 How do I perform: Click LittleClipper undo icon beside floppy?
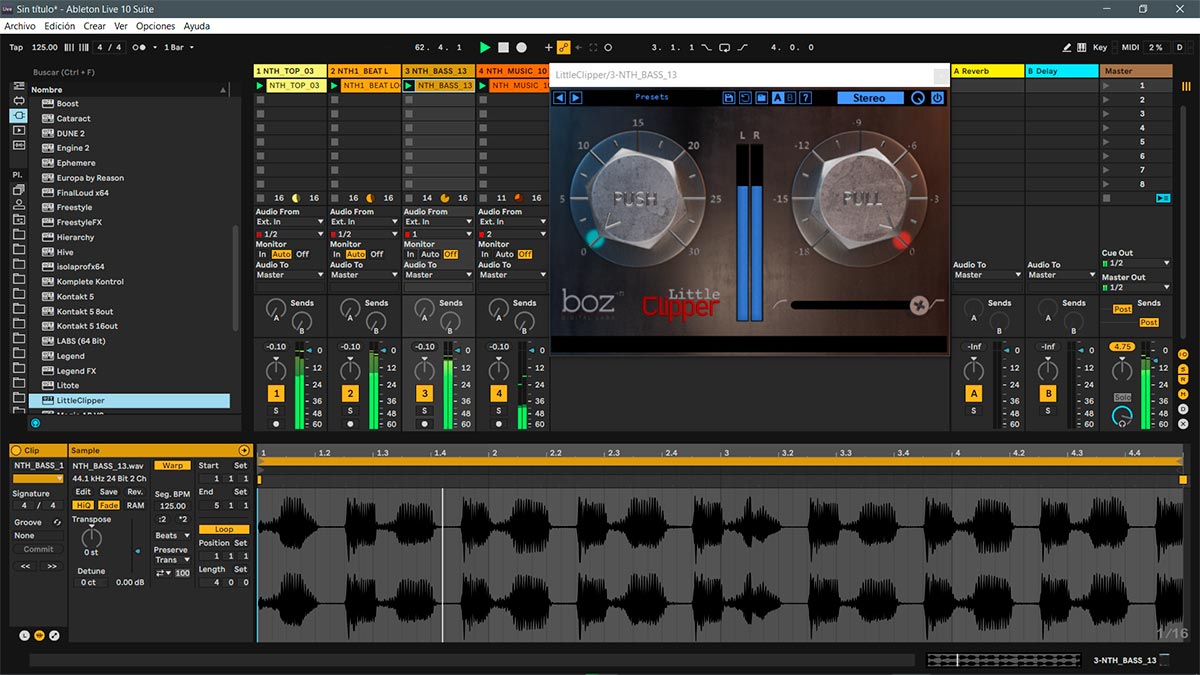coord(745,98)
